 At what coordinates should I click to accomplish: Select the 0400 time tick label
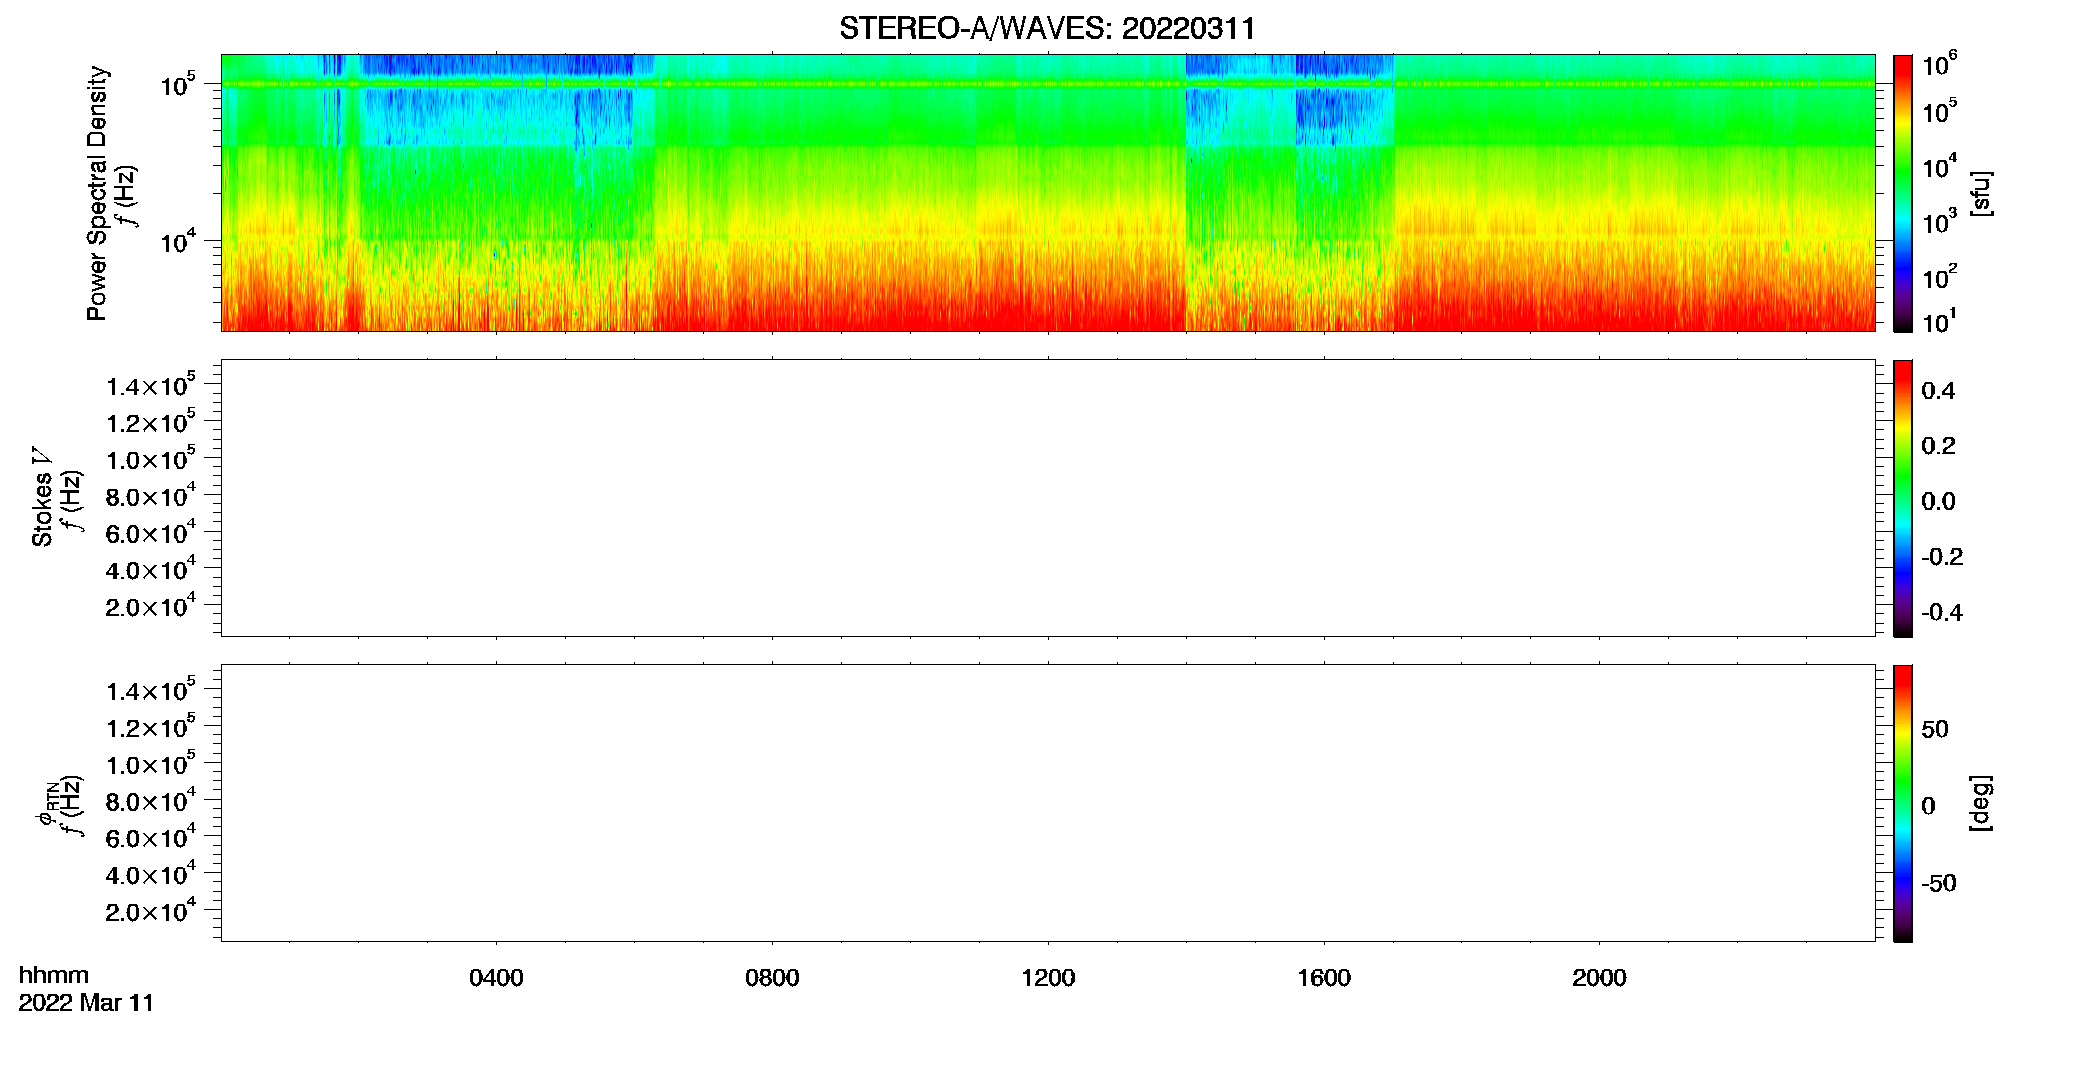[x=496, y=978]
